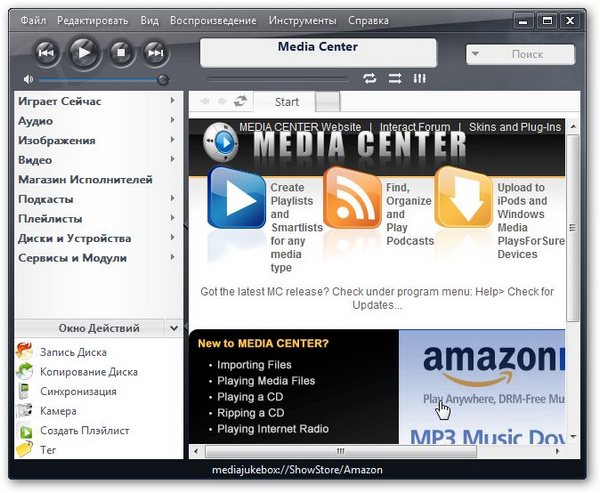This screenshot has height=493, width=600.
Task: Click the Запись Диска burn icon
Action: 25,352
